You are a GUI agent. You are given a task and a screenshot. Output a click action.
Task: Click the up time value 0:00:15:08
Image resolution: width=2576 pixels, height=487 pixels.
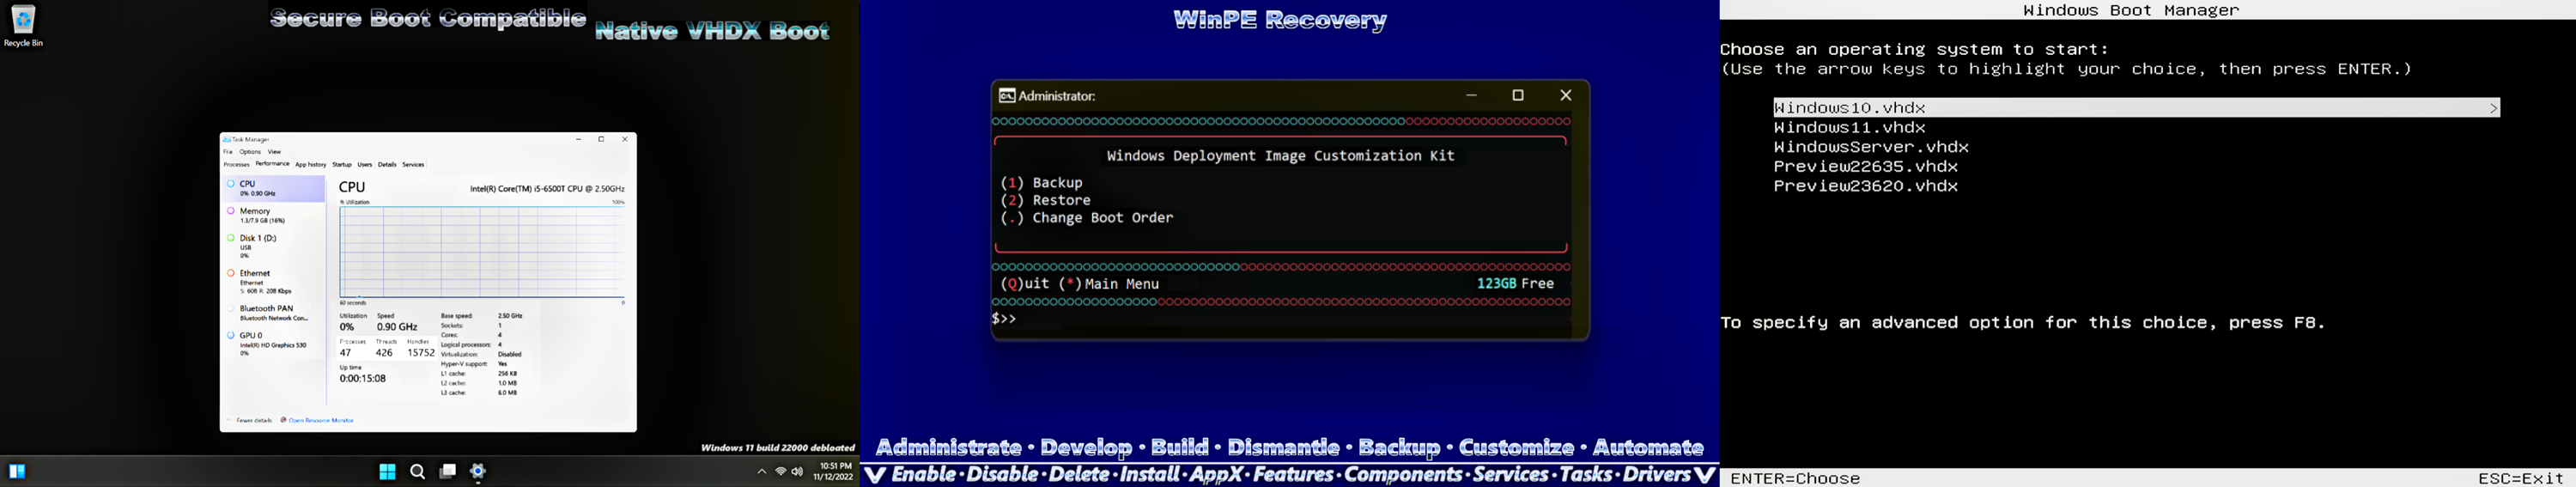(363, 379)
